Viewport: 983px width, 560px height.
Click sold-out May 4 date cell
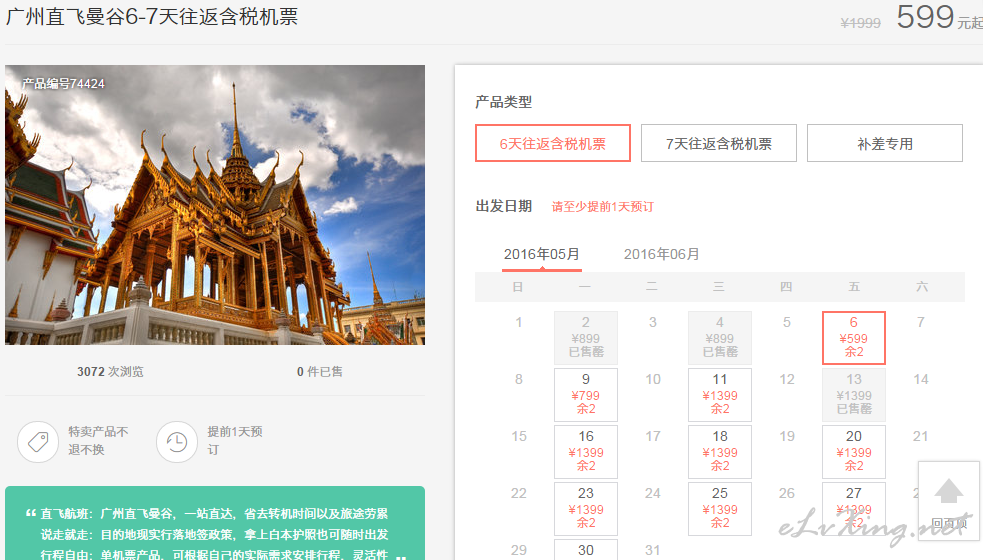coord(720,337)
